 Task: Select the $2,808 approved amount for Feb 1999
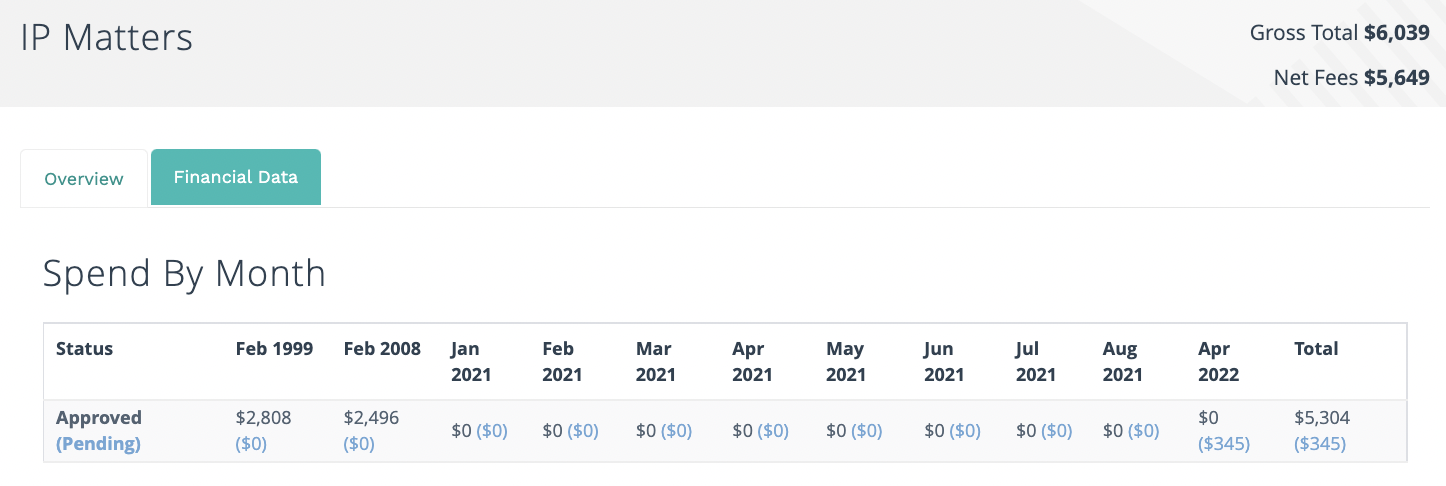263,418
